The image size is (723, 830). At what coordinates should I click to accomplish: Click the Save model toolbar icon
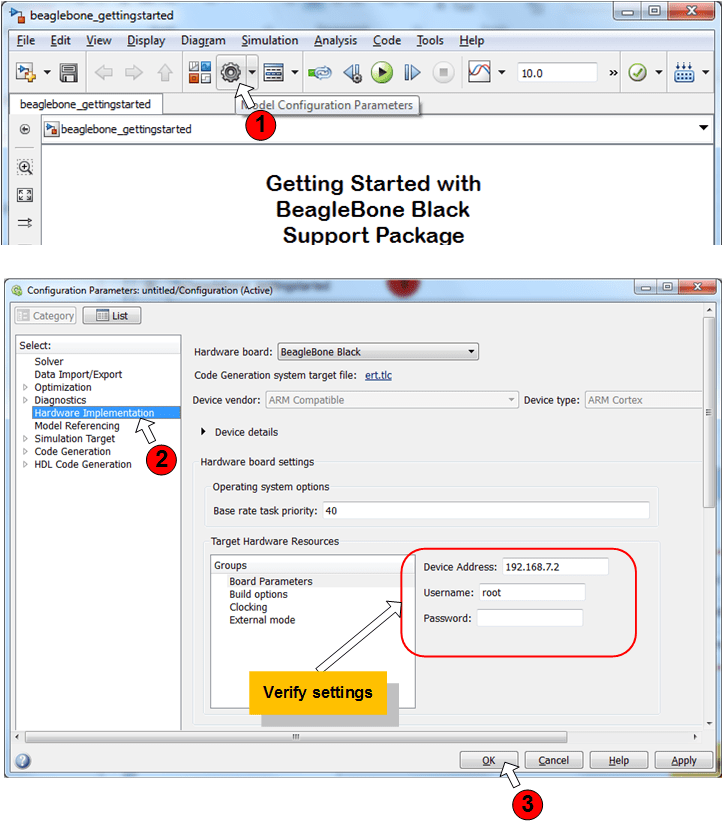pos(69,73)
